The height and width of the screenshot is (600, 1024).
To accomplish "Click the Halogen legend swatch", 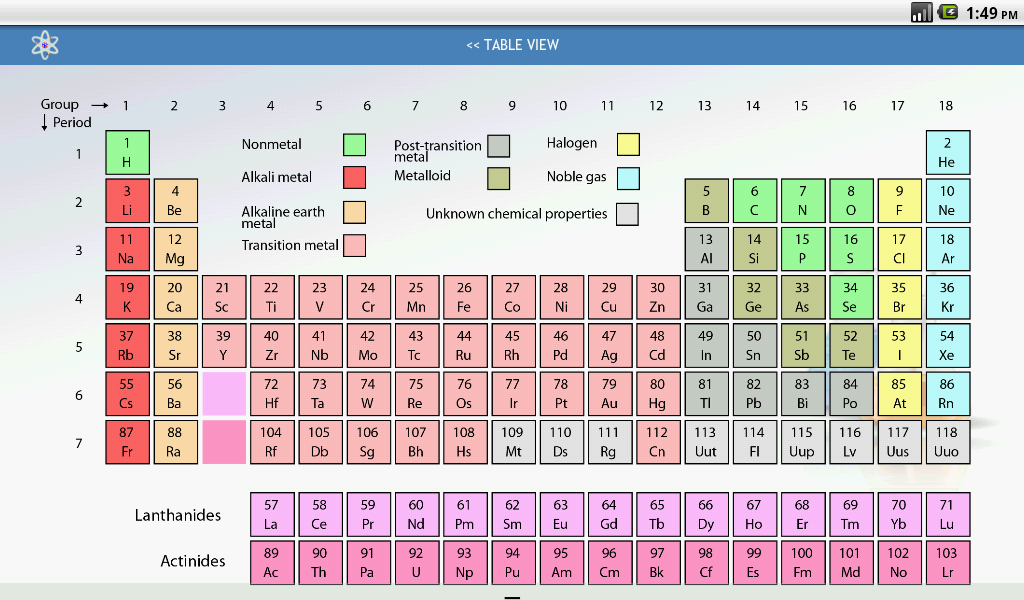I will coord(627,144).
